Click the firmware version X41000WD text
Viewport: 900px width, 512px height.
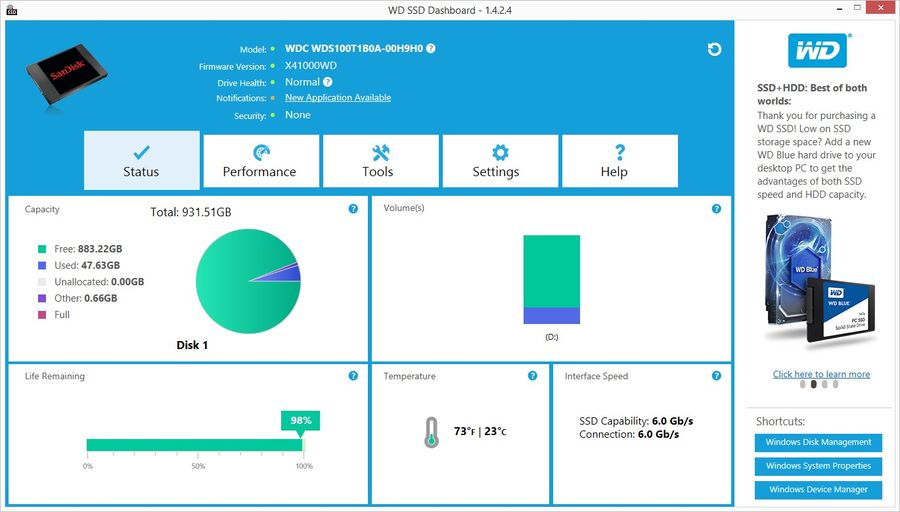[311, 65]
